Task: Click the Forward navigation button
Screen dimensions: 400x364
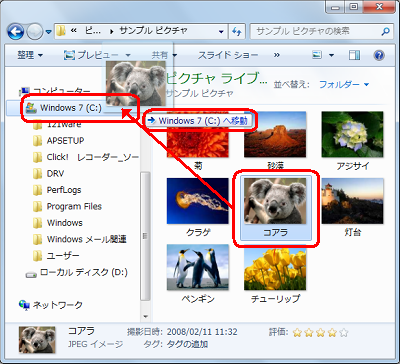Action: 34,32
